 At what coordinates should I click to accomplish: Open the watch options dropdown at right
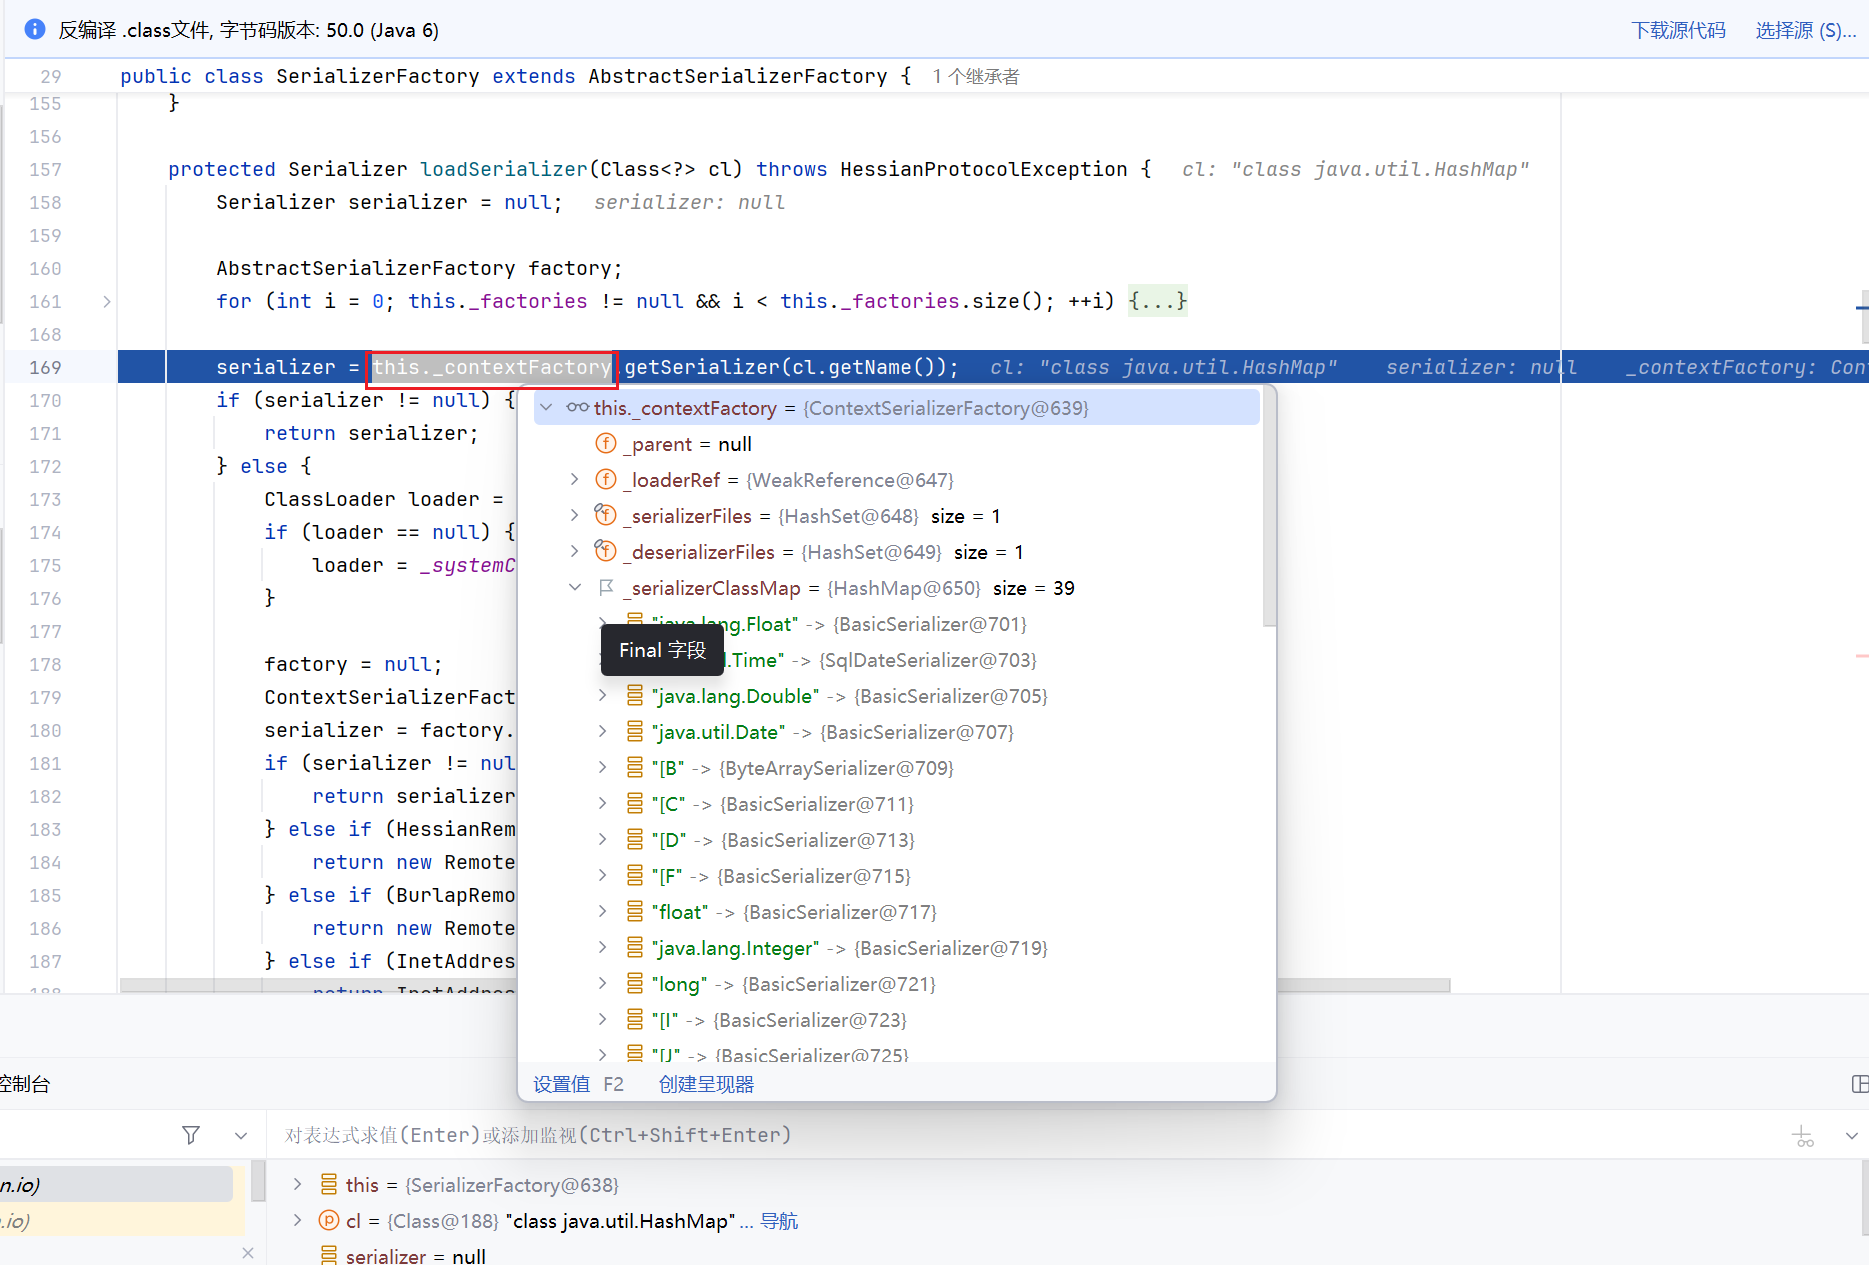click(x=1852, y=1136)
